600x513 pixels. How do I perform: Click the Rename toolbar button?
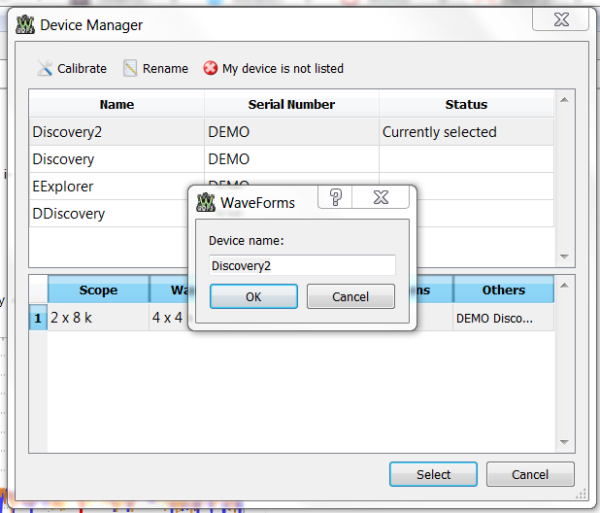156,68
